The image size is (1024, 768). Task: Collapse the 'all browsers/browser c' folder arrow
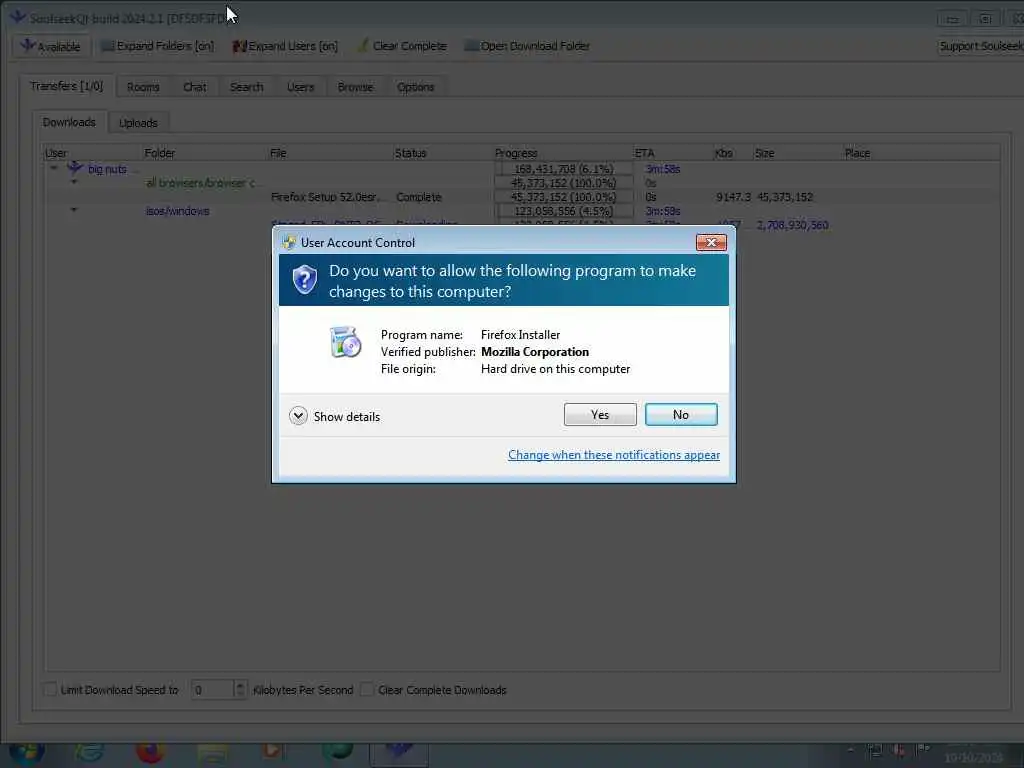coord(74,182)
